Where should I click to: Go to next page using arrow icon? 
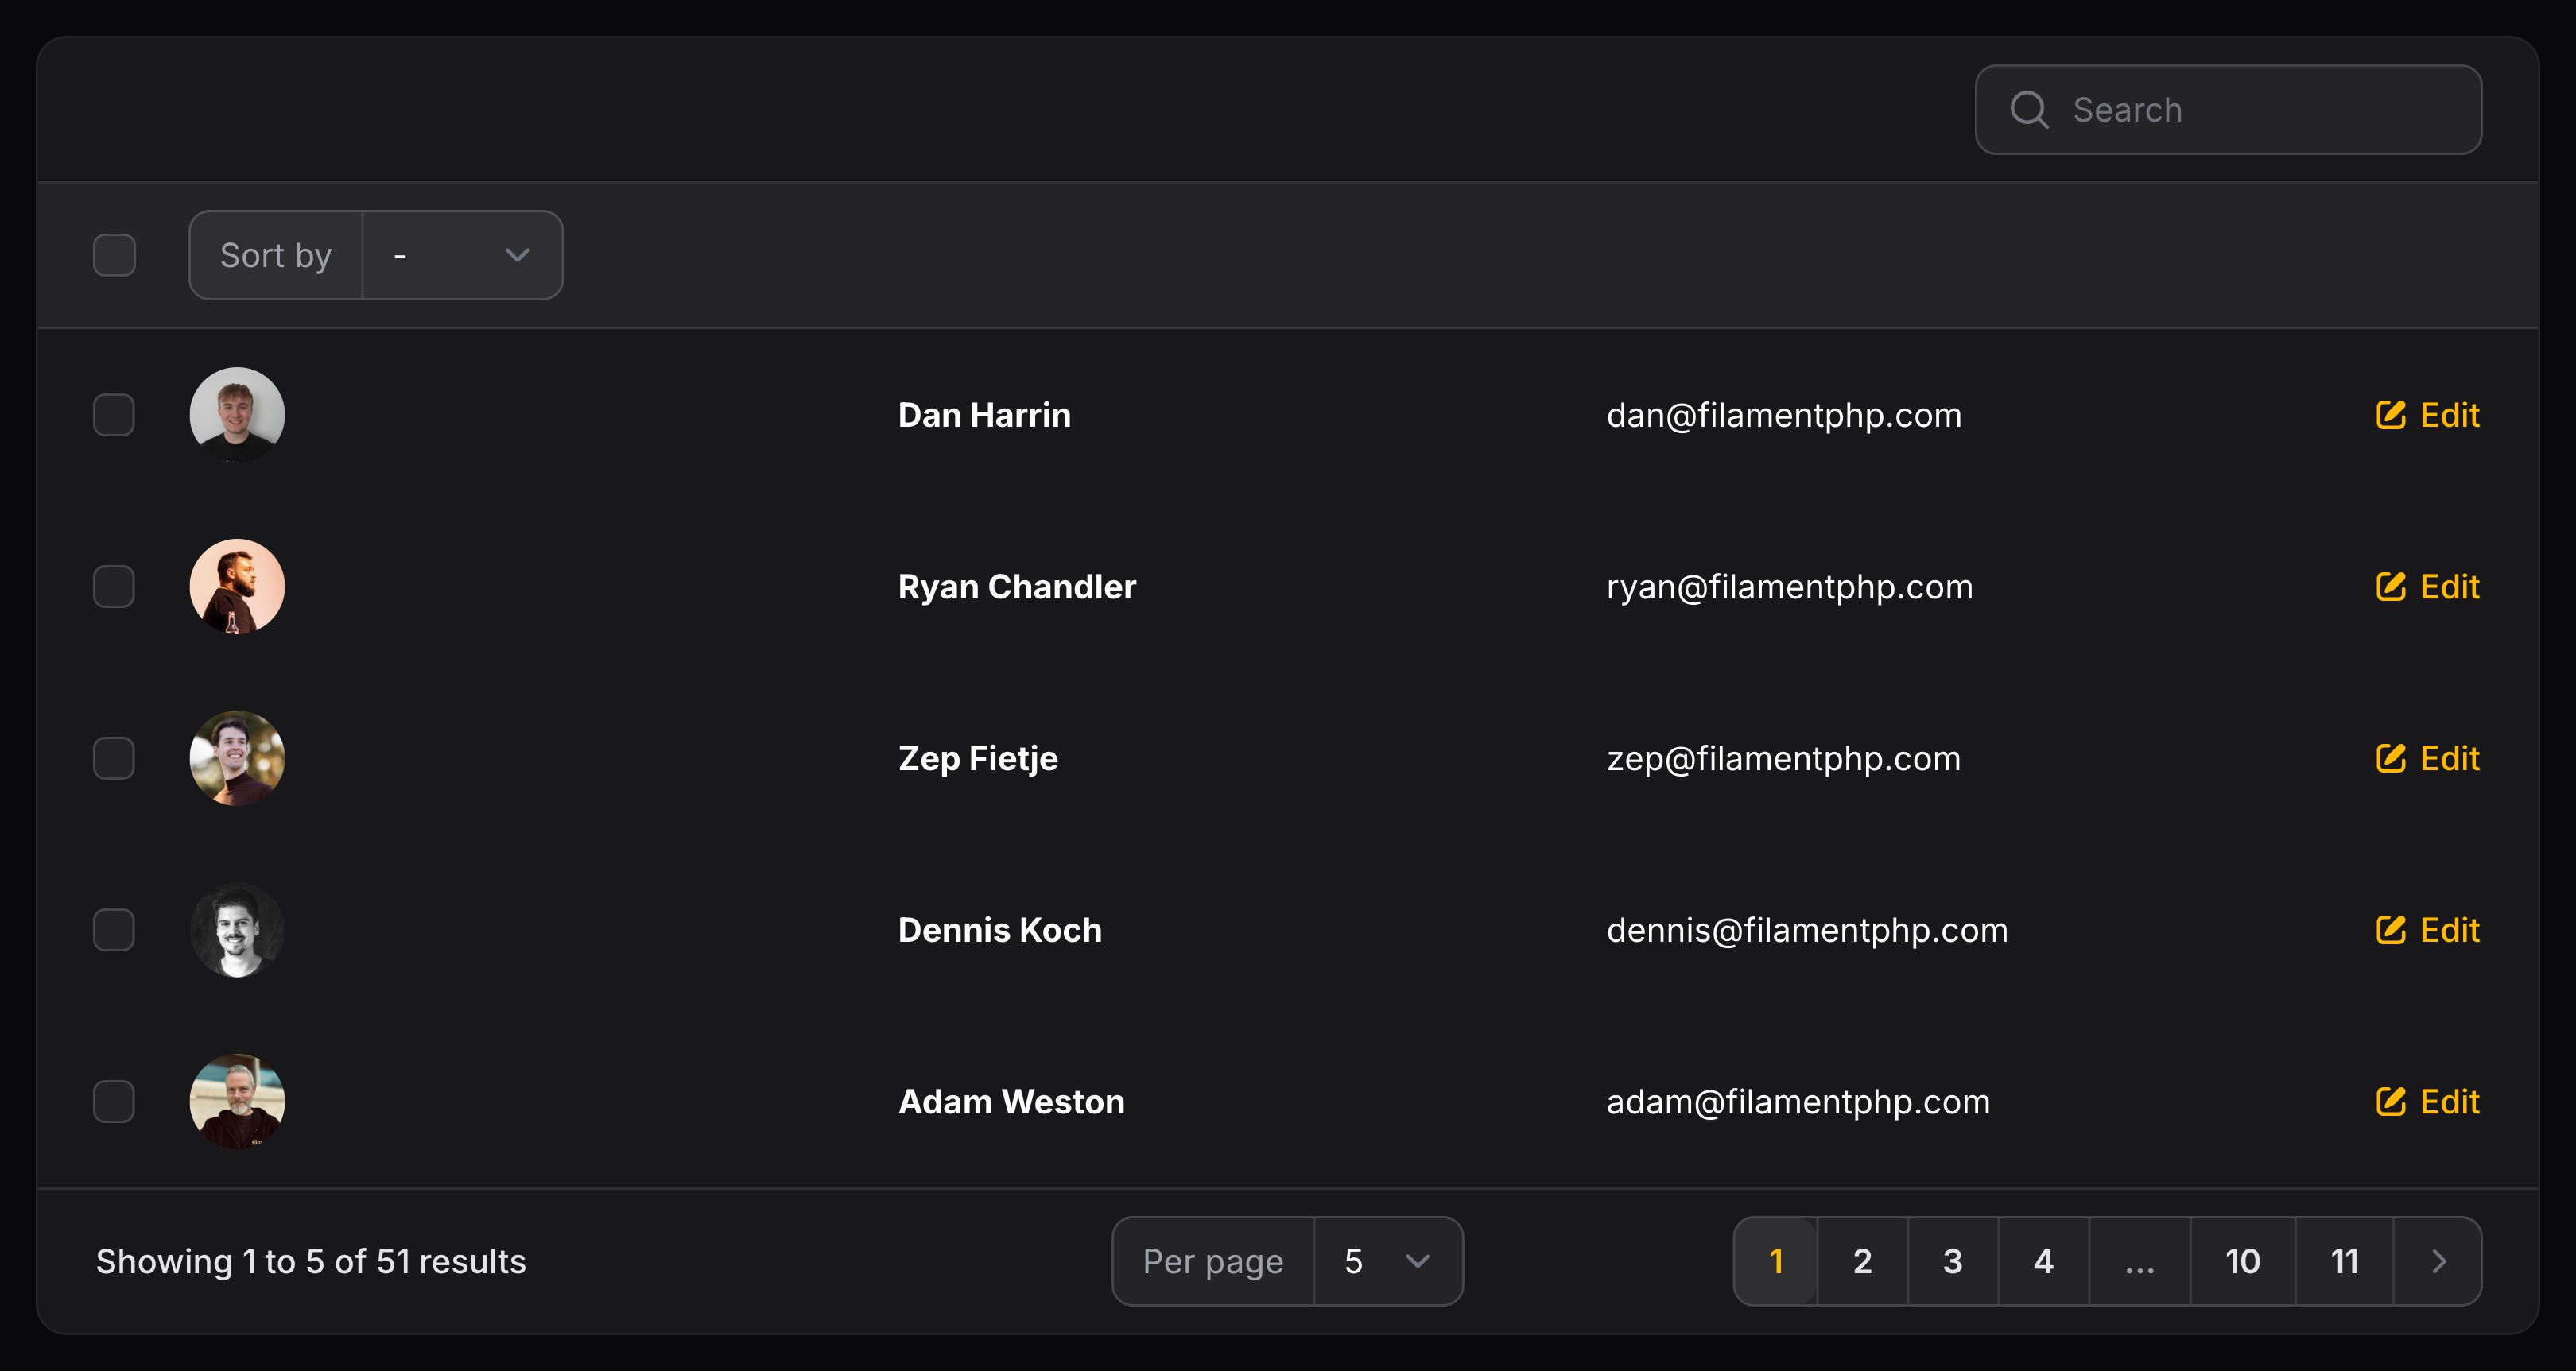click(x=2438, y=1261)
